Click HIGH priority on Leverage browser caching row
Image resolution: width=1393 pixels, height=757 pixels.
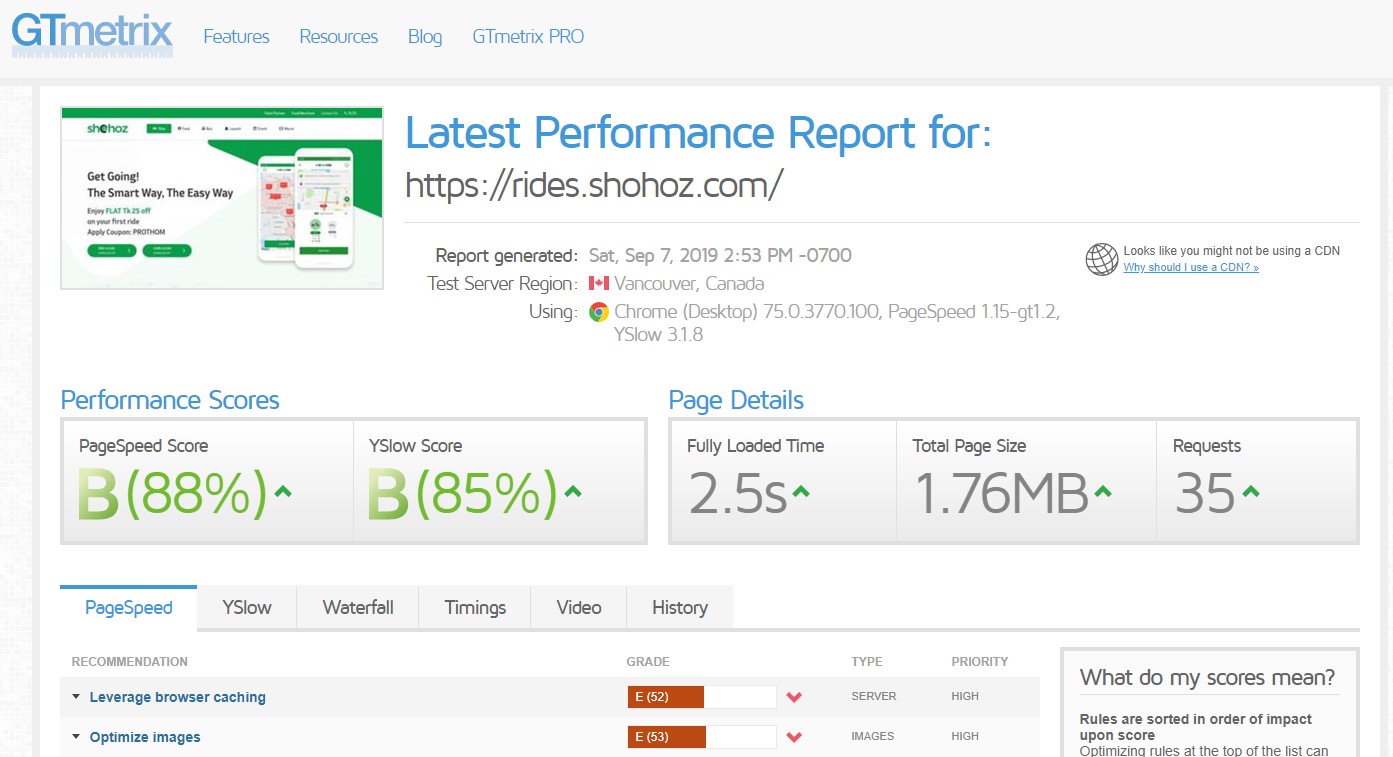(965, 696)
